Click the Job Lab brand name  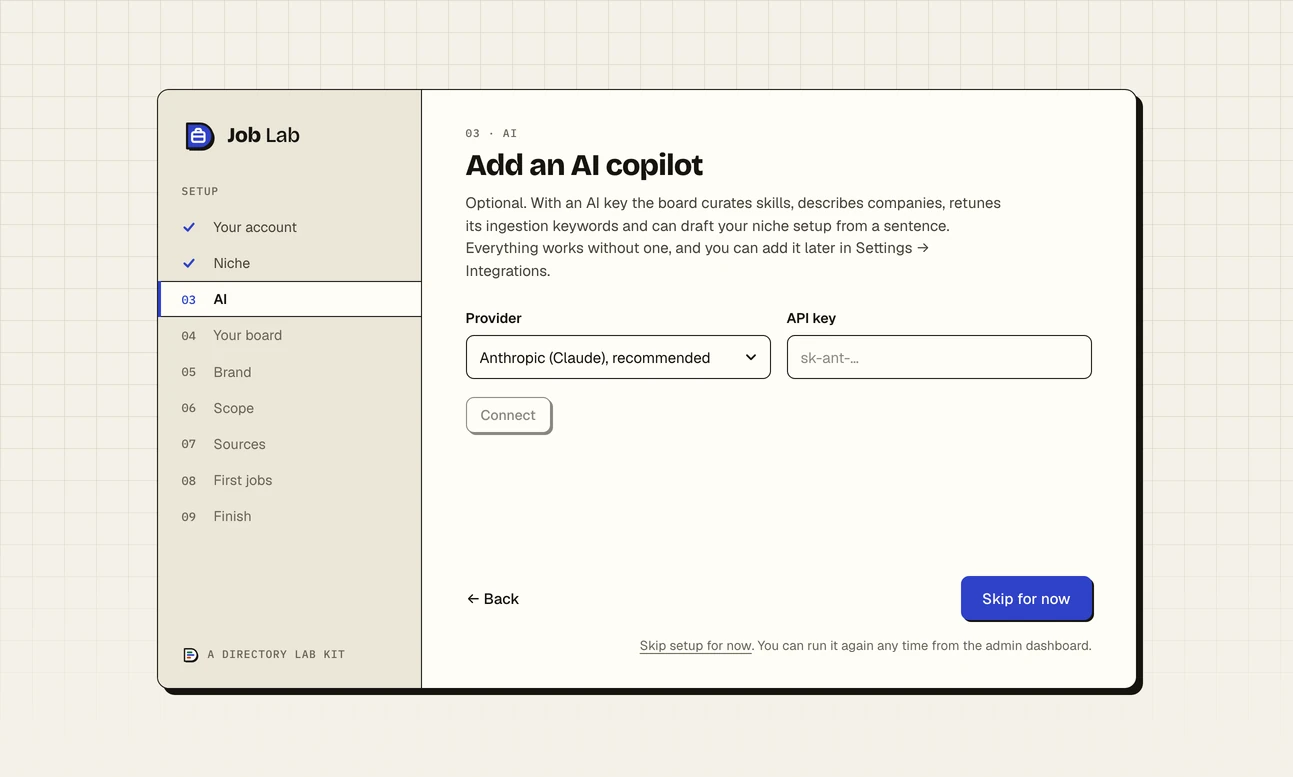(x=263, y=135)
